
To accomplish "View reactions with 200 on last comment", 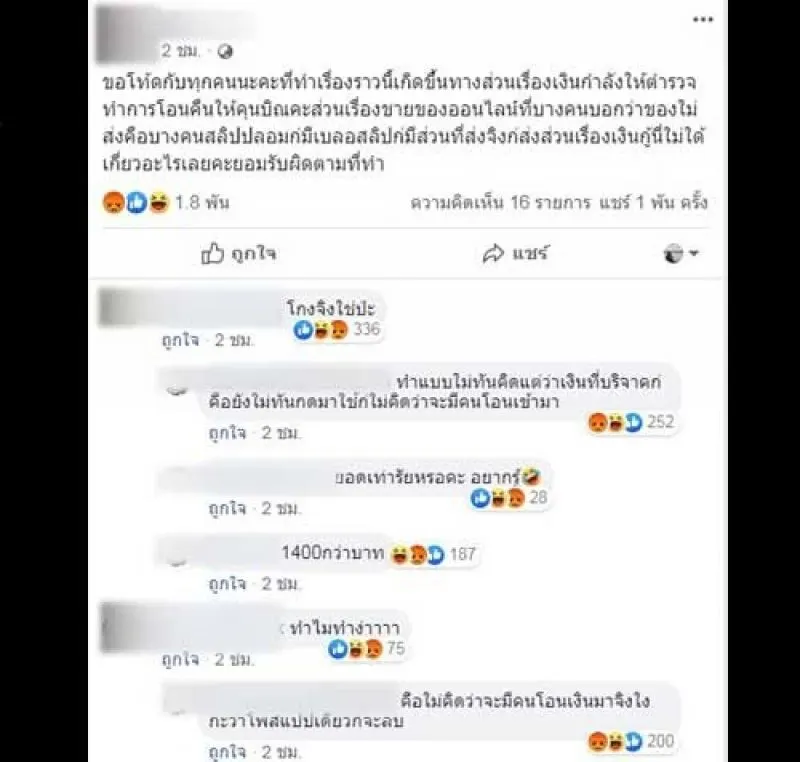I will pyautogui.click(x=631, y=741).
